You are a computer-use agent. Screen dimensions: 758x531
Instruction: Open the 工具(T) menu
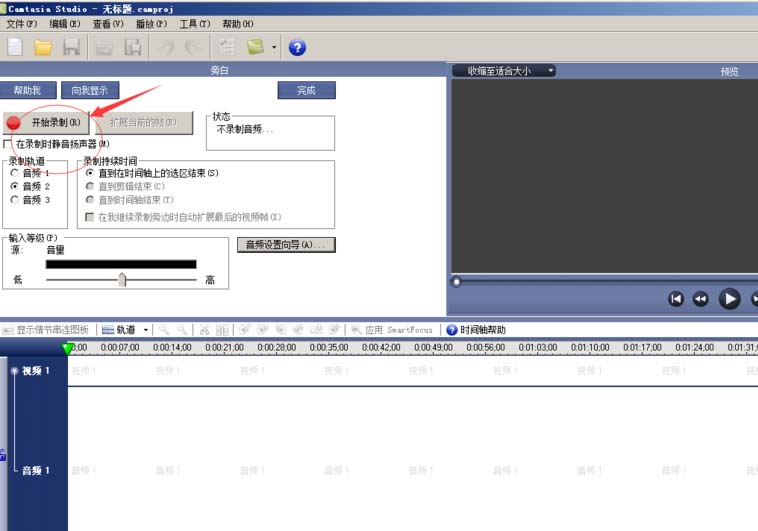coord(195,24)
